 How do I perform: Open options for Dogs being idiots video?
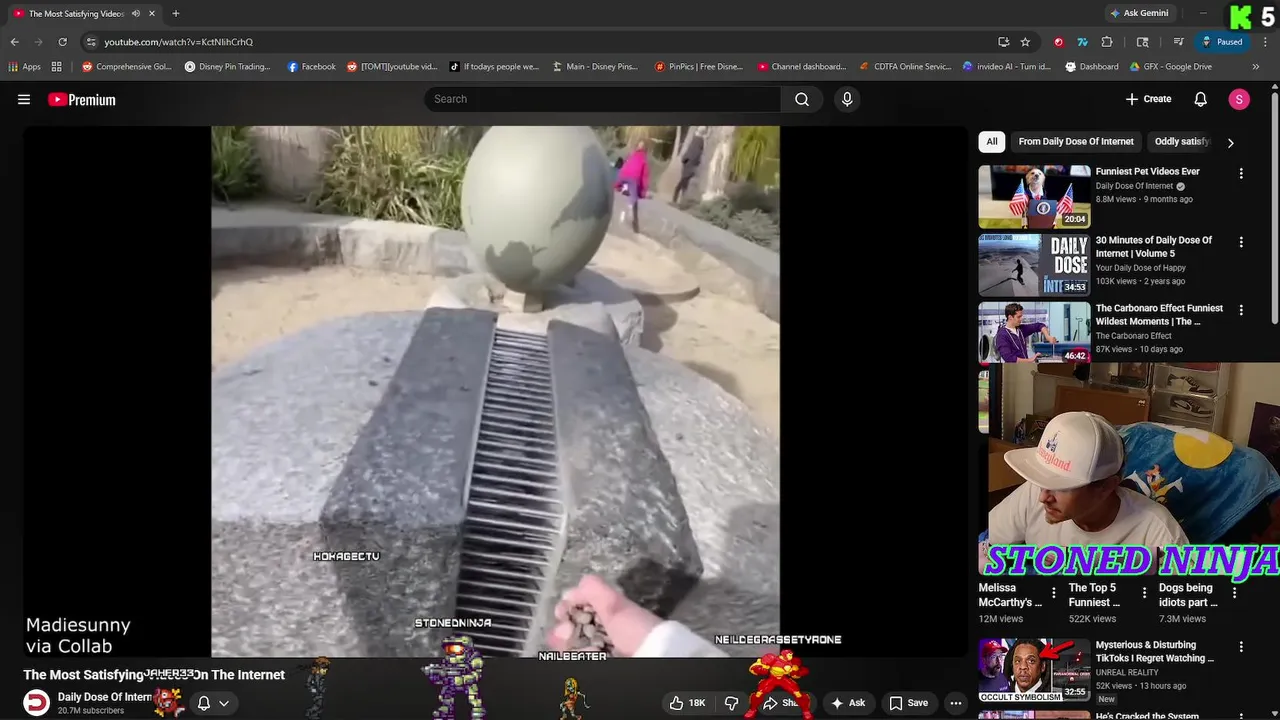click(x=1234, y=592)
